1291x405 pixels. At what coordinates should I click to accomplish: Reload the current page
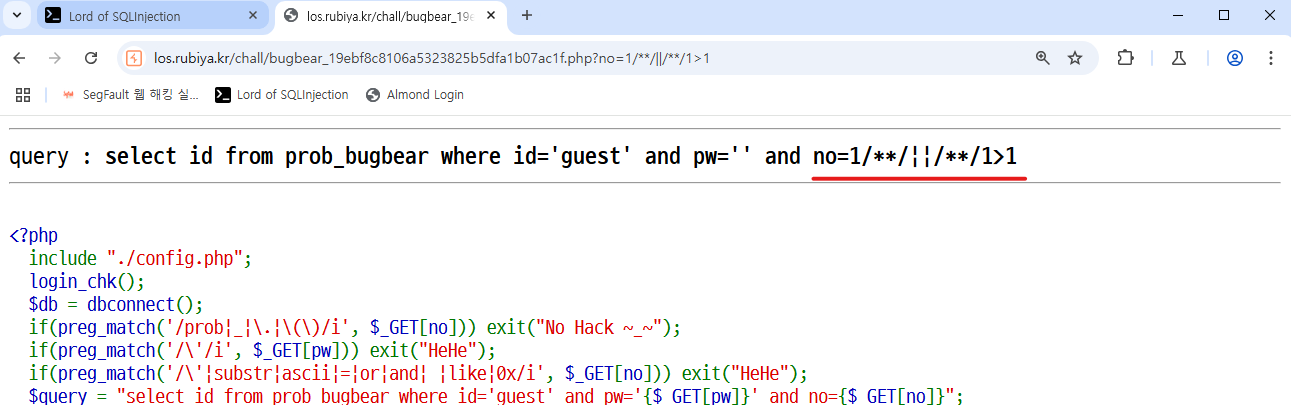coord(91,58)
